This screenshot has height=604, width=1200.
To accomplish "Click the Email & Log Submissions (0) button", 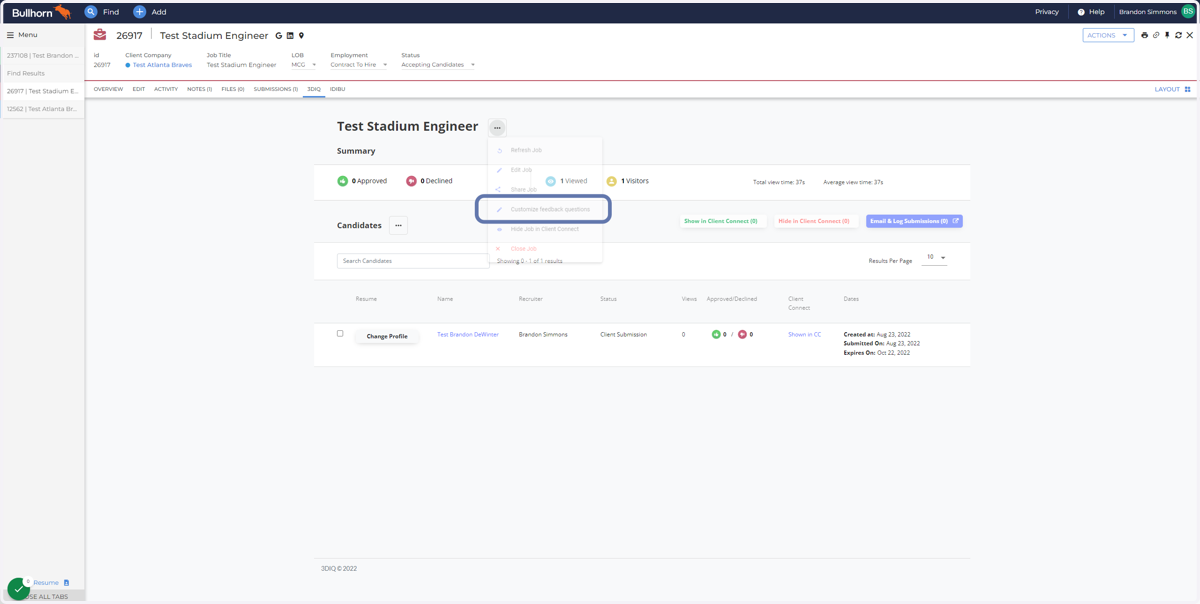I will [914, 221].
